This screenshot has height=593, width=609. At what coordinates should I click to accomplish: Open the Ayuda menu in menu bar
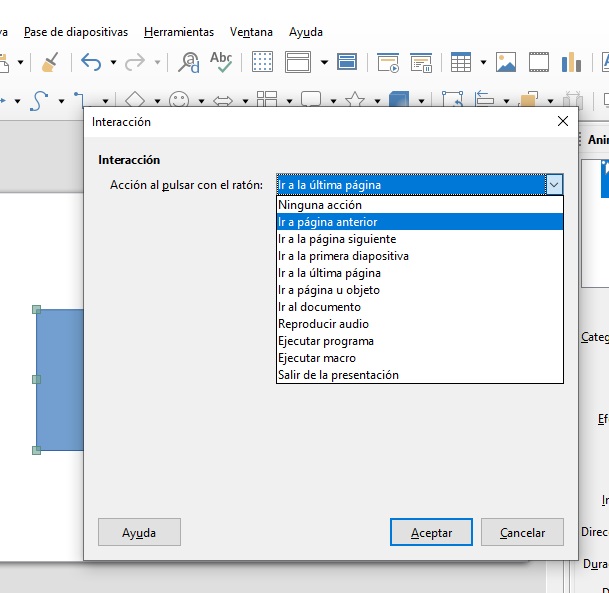[x=306, y=32]
